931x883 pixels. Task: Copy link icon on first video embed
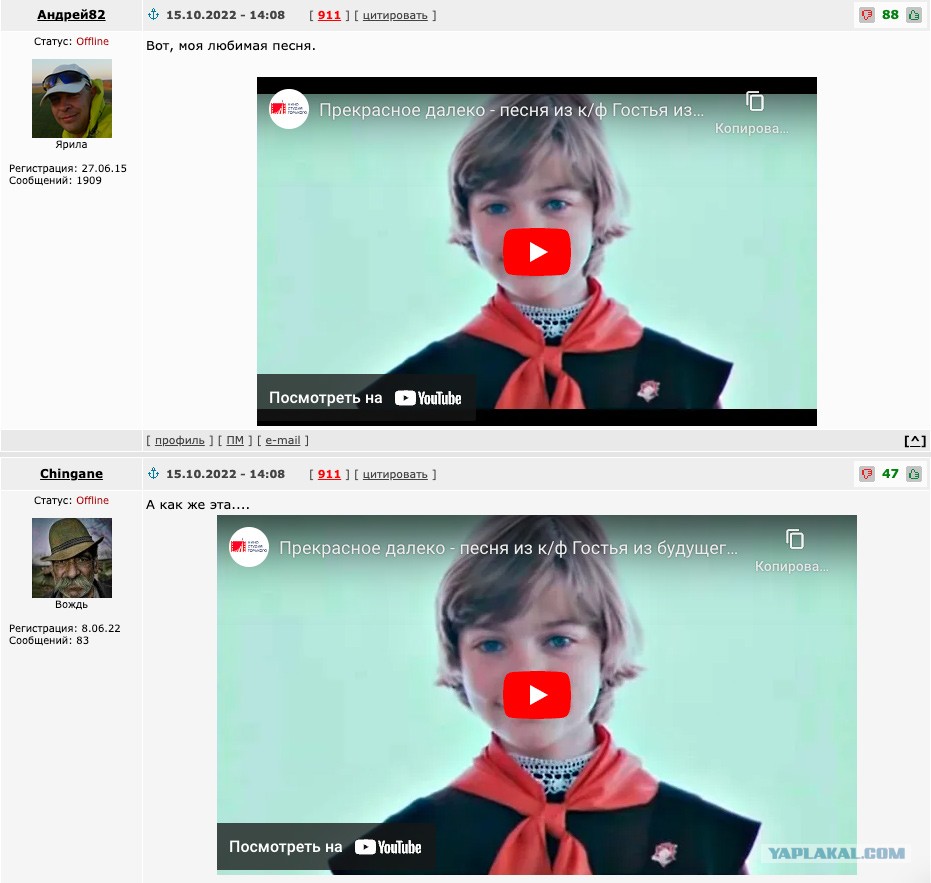pos(755,102)
